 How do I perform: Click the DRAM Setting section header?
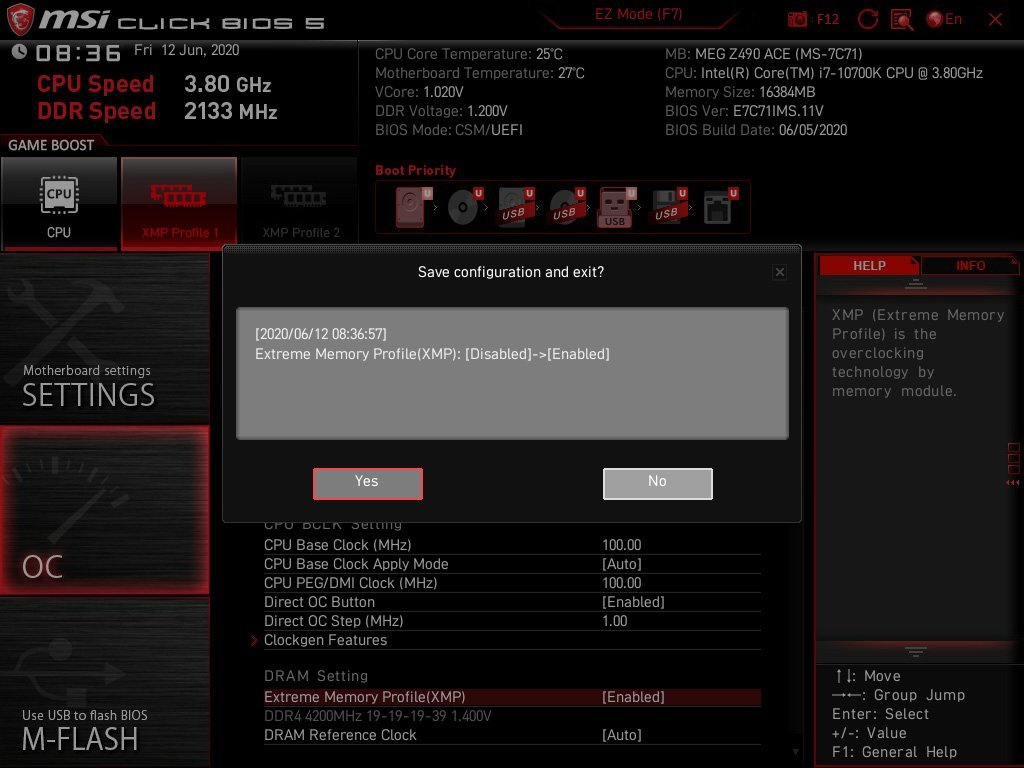[316, 676]
